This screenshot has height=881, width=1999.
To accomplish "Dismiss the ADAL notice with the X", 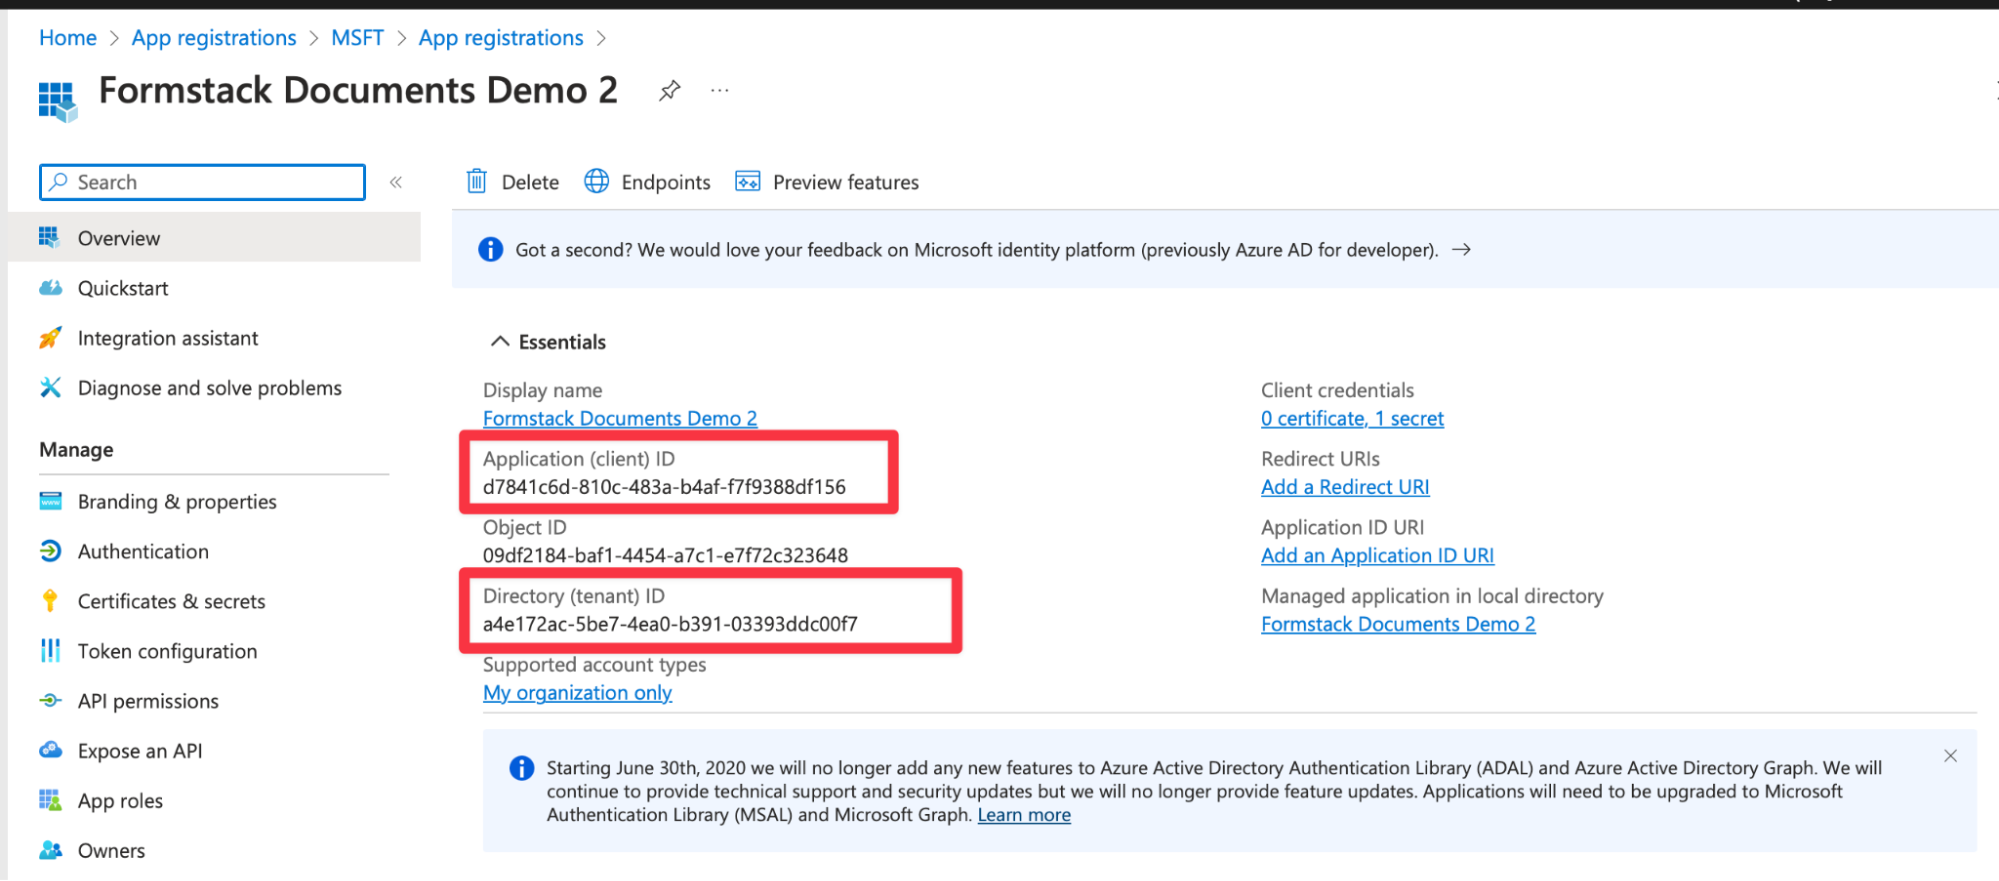I will pyautogui.click(x=1950, y=756).
